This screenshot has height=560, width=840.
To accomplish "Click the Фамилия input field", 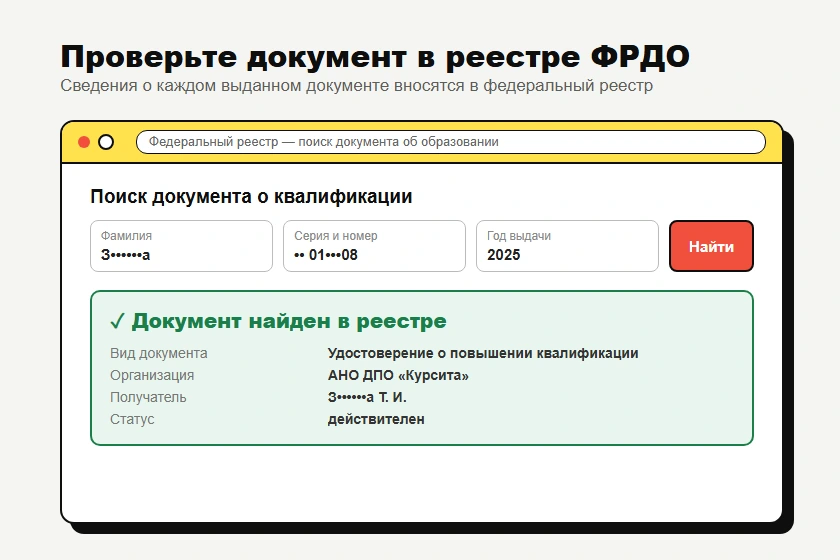I will click(181, 246).
